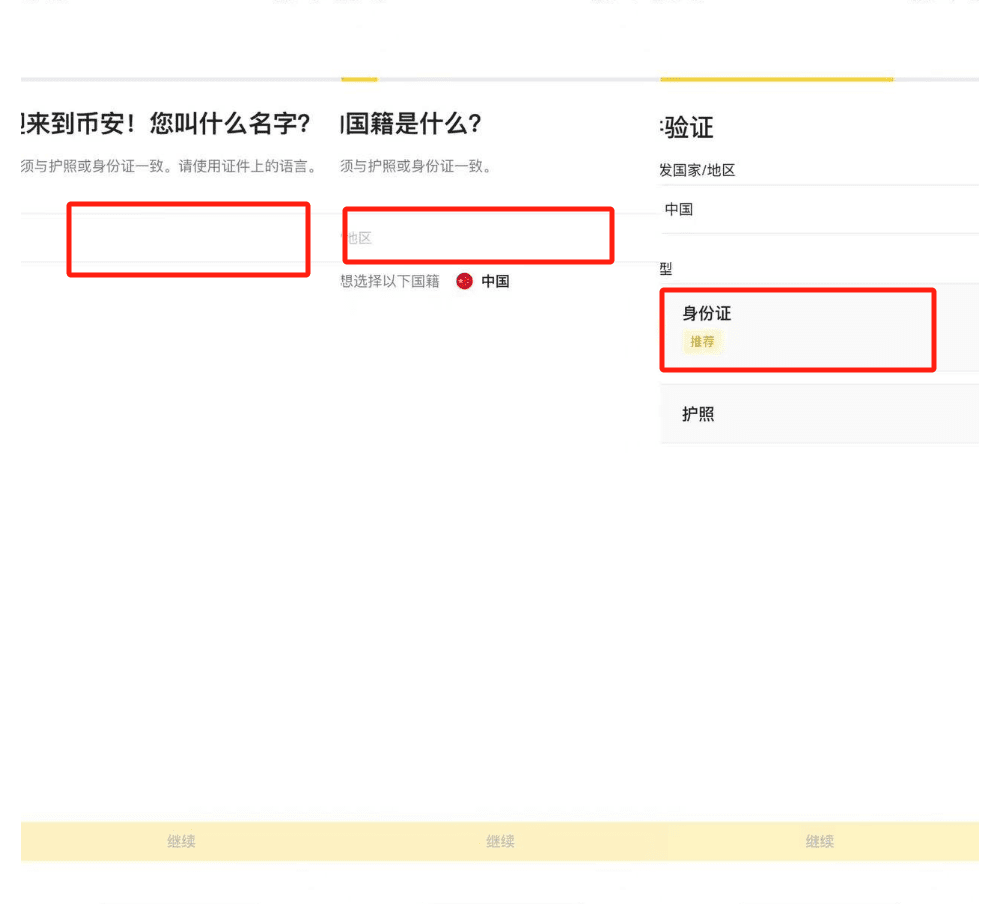Select the 护照 document type
The image size is (997, 904).
point(819,414)
